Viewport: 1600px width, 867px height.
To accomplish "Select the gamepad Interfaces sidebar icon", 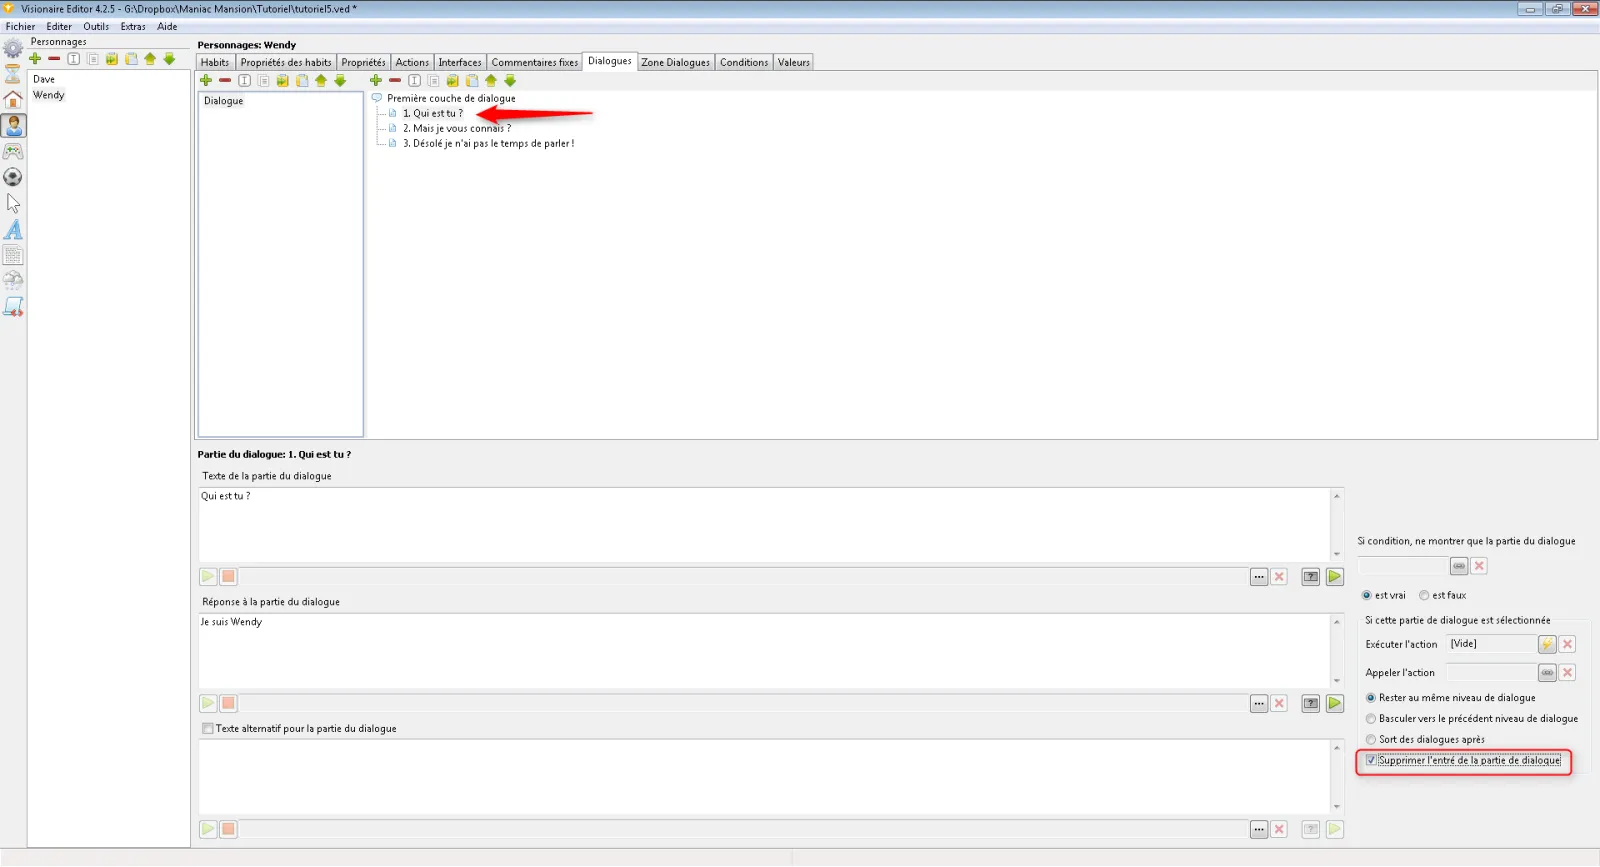I will (x=13, y=151).
